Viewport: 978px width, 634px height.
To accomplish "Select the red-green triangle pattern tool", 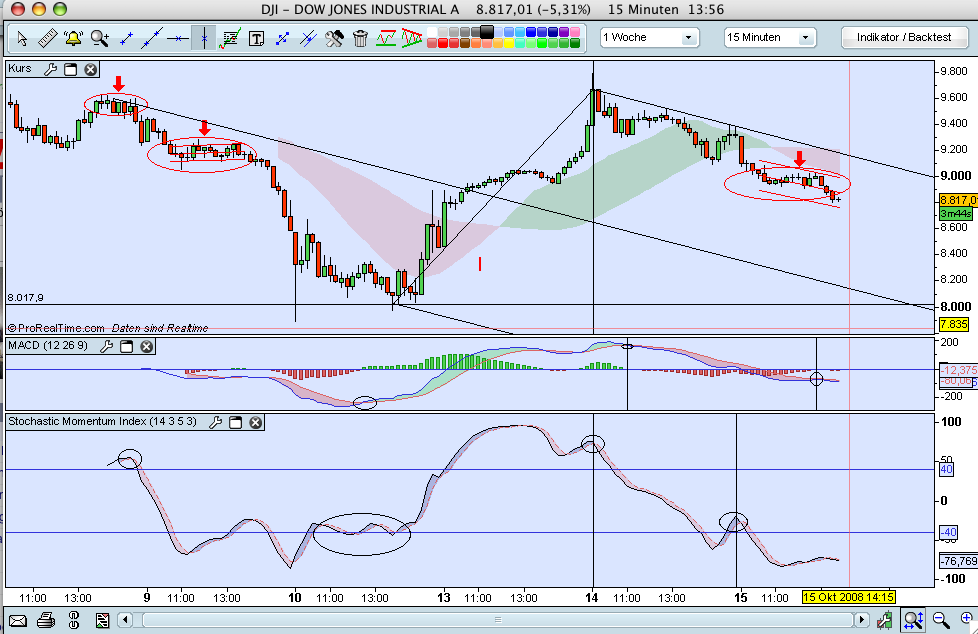I will 412,39.
